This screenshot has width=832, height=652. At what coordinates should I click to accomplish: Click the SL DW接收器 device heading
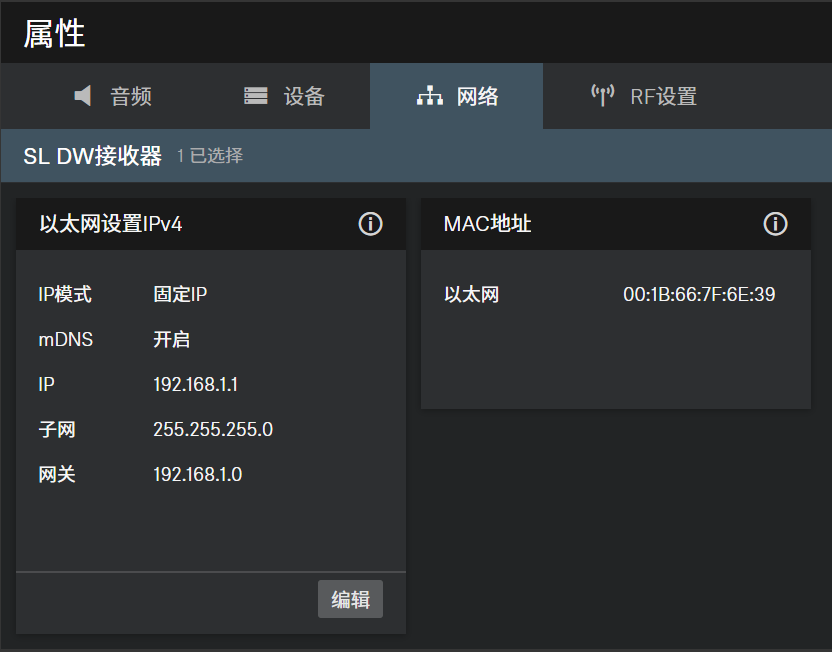[92, 156]
